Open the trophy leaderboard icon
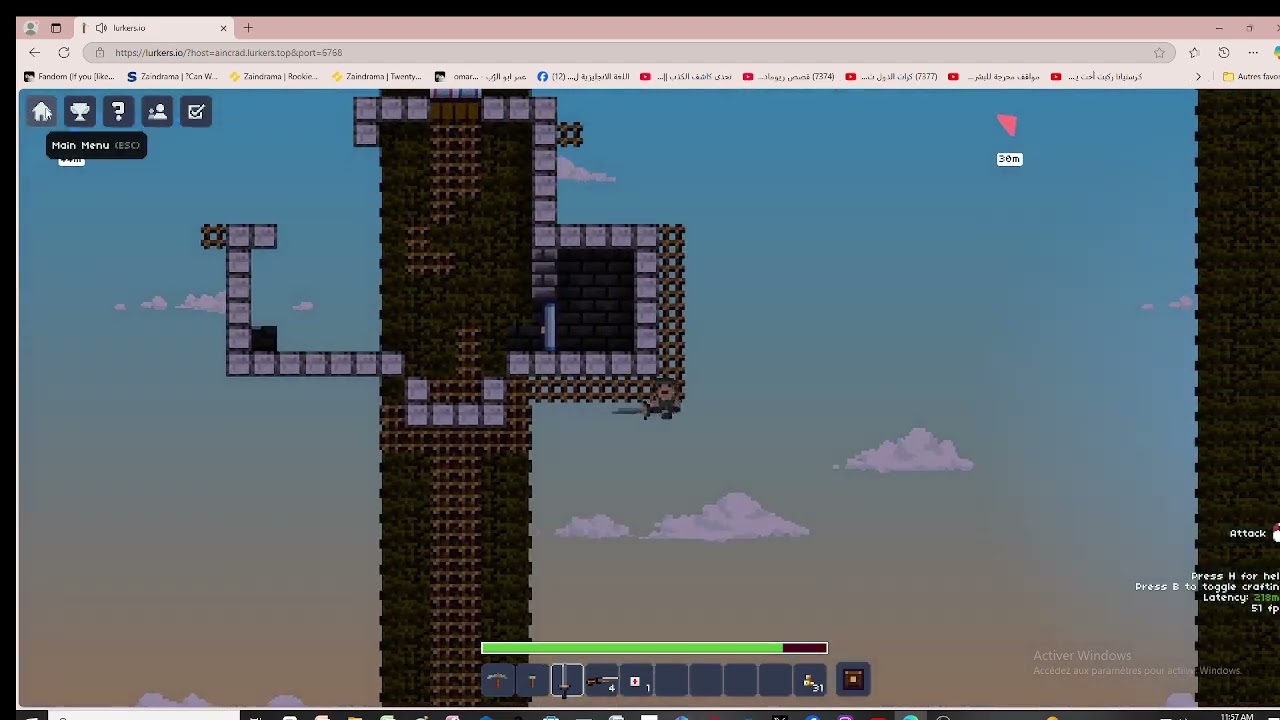Image resolution: width=1280 pixels, height=720 pixels. pos(80,112)
